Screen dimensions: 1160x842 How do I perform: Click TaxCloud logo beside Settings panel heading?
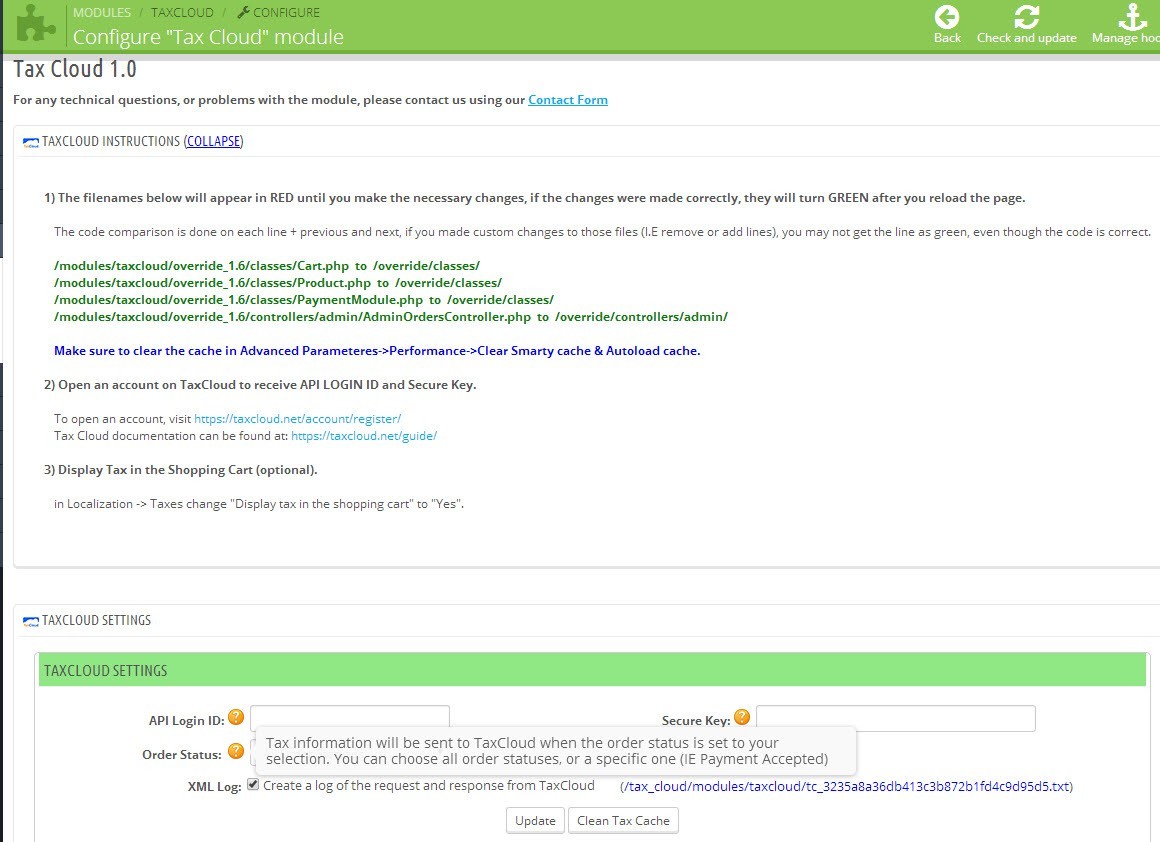pos(30,622)
